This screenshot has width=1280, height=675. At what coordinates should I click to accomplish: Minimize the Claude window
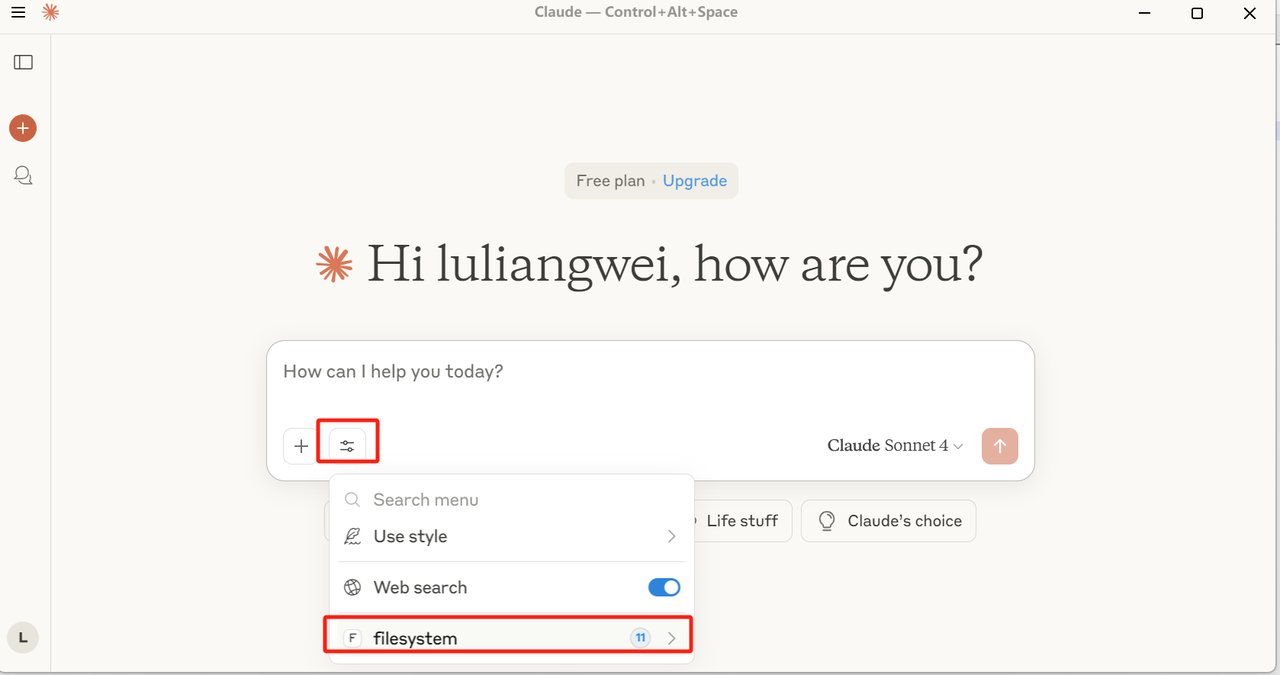coord(1145,13)
